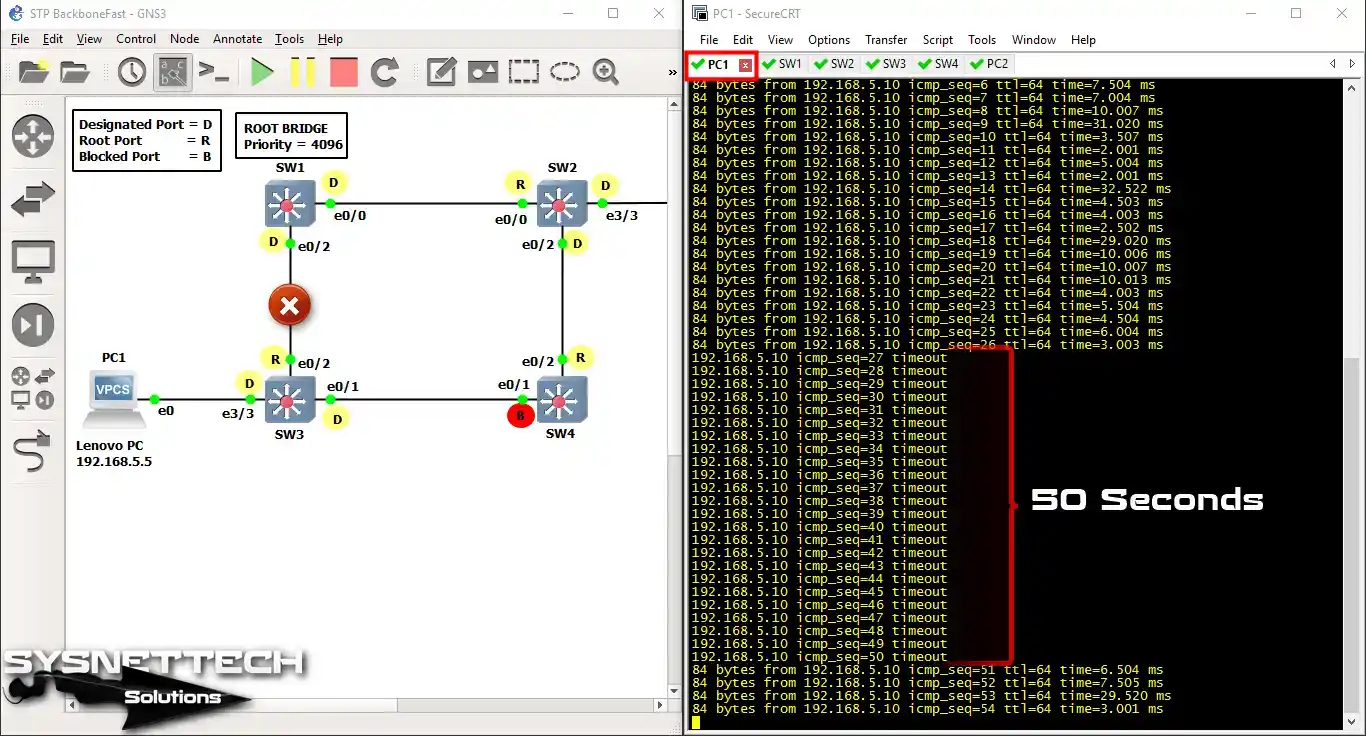Select the Draw ellipse tool
Image resolution: width=1366 pixels, height=736 pixels.
pyautogui.click(x=565, y=71)
